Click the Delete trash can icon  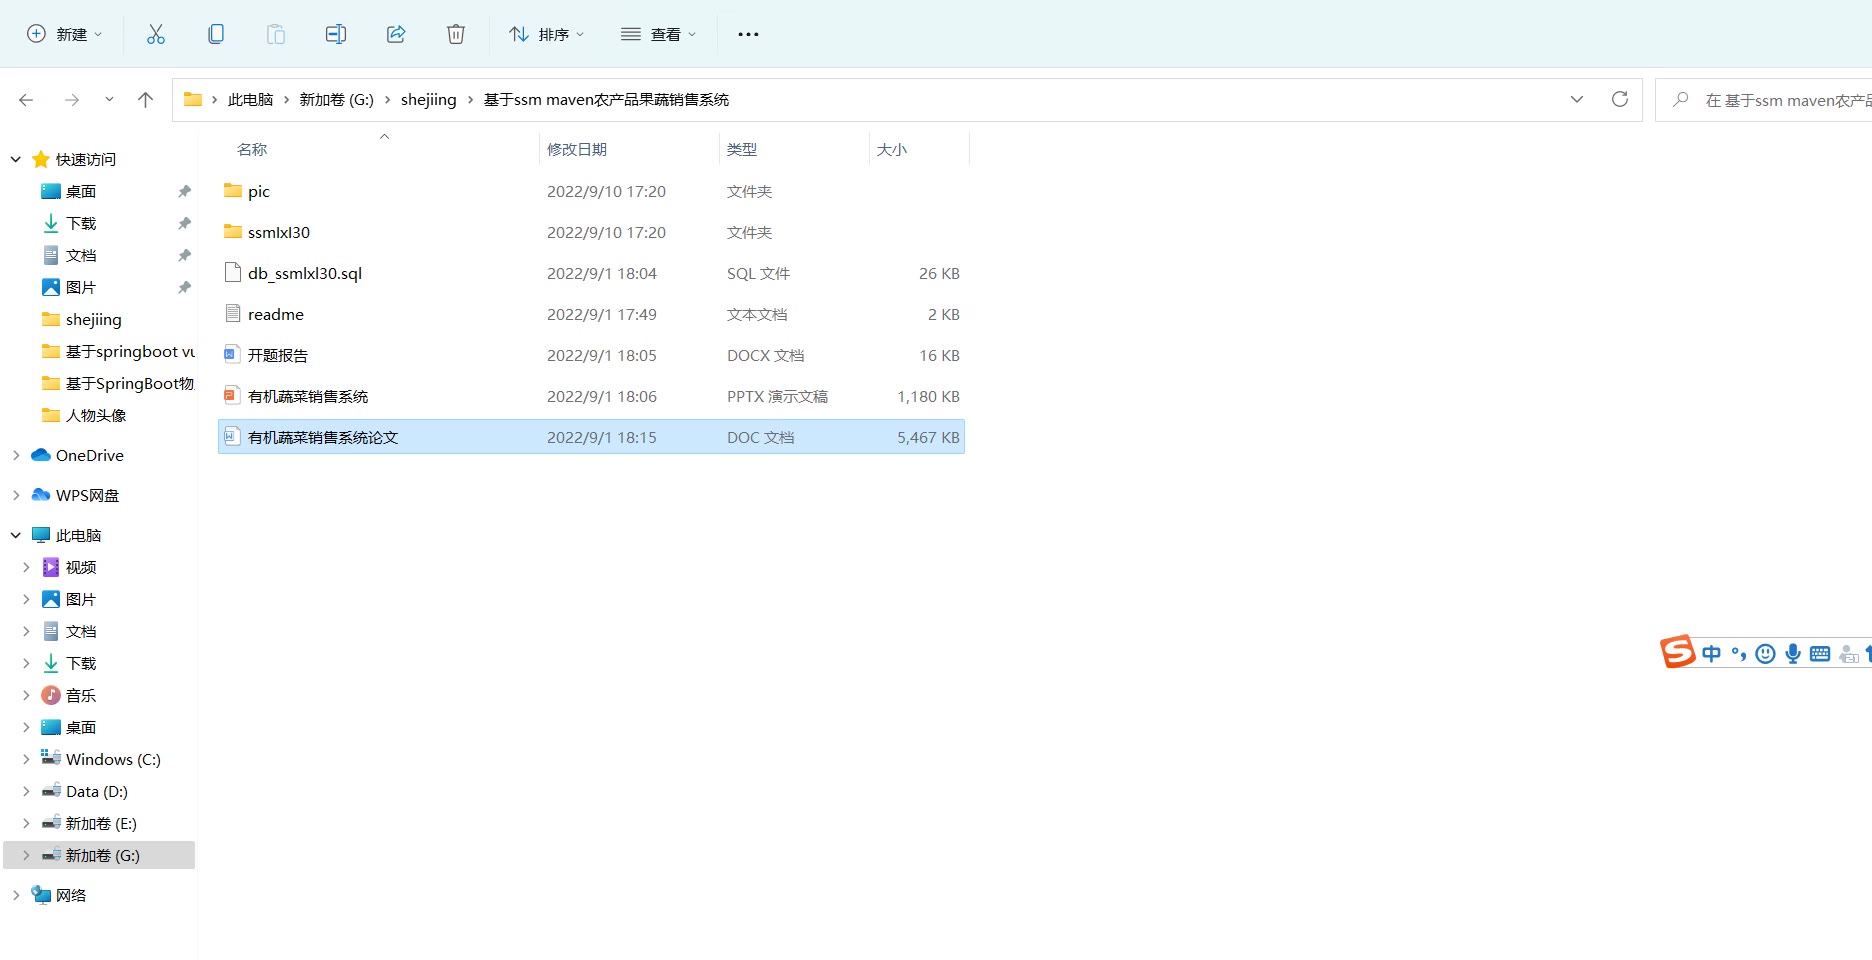(x=456, y=34)
